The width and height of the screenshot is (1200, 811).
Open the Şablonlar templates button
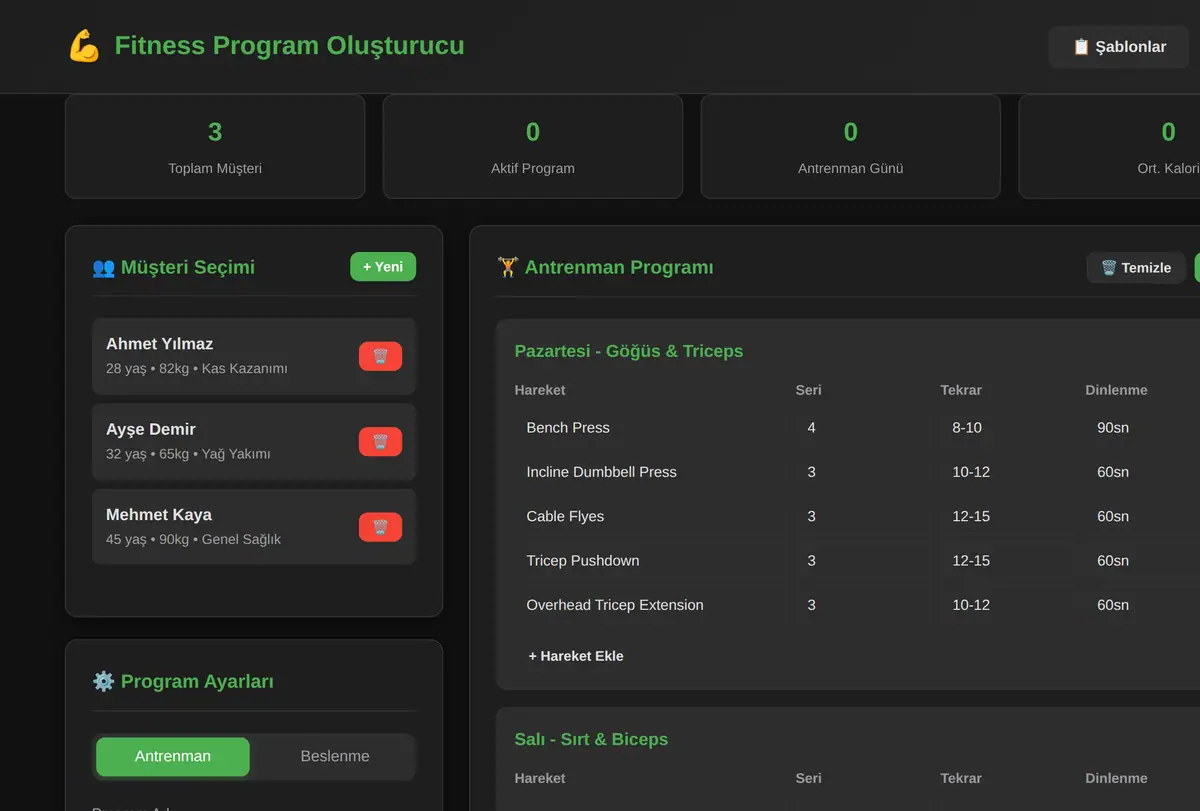1119,47
